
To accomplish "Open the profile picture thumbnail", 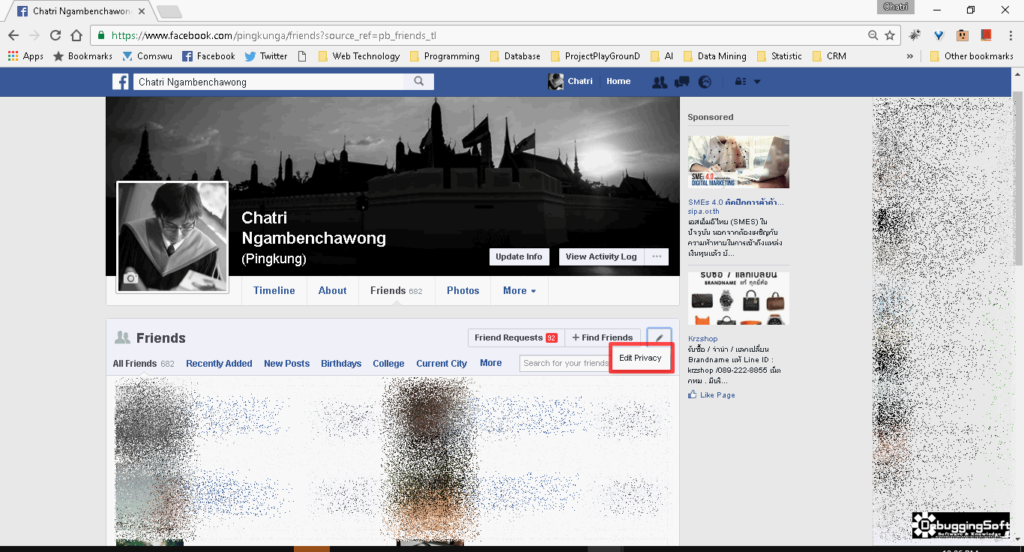I will pos(172,236).
